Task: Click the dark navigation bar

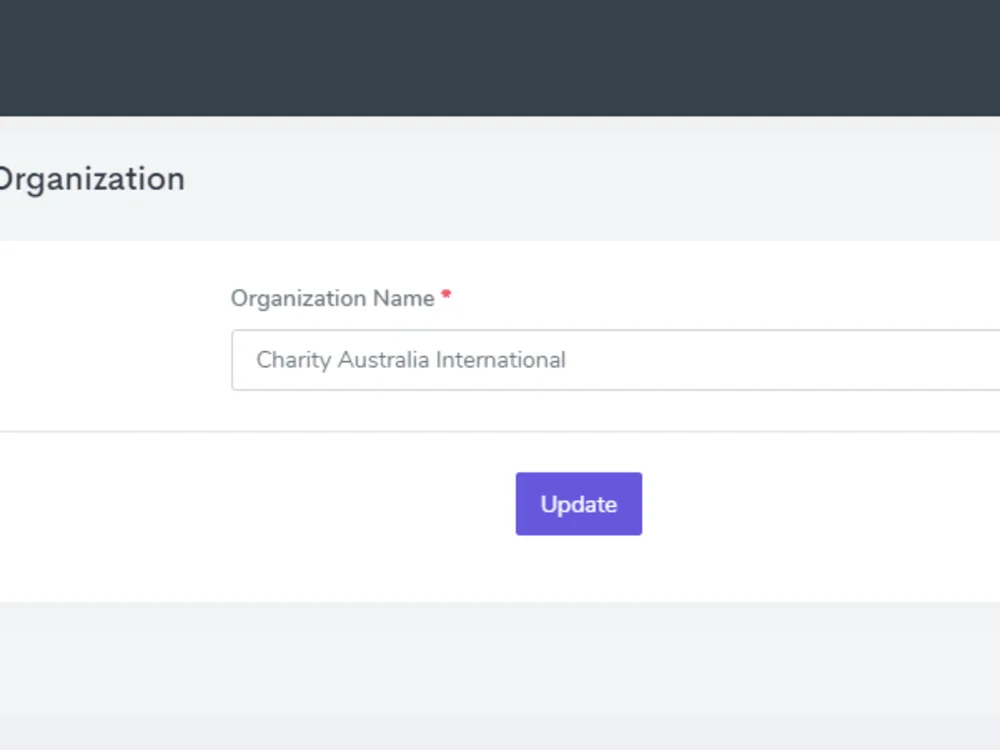Action: pos(500,57)
